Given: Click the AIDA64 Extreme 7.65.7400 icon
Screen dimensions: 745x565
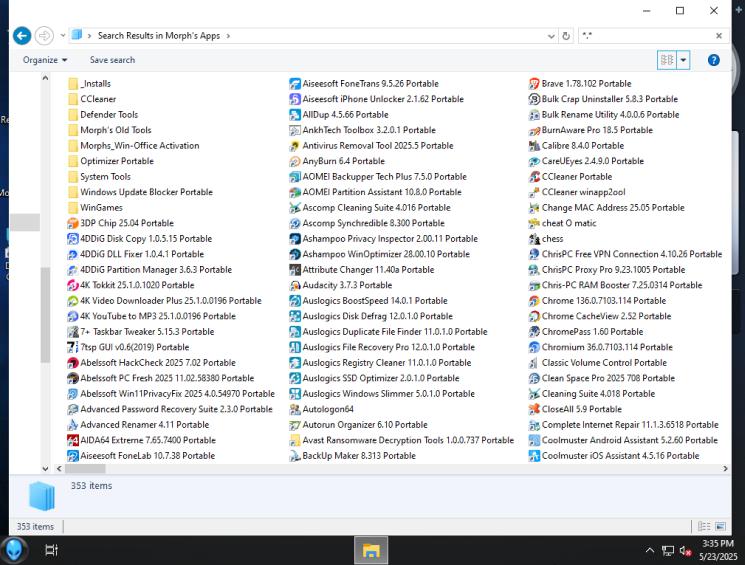Looking at the screenshot, I should click(x=73, y=441).
